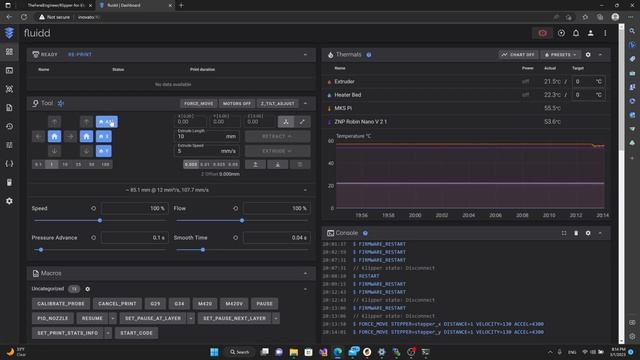Click the FORCE_MOVE button
Viewport: 640px width, 360px height.
[198, 103]
